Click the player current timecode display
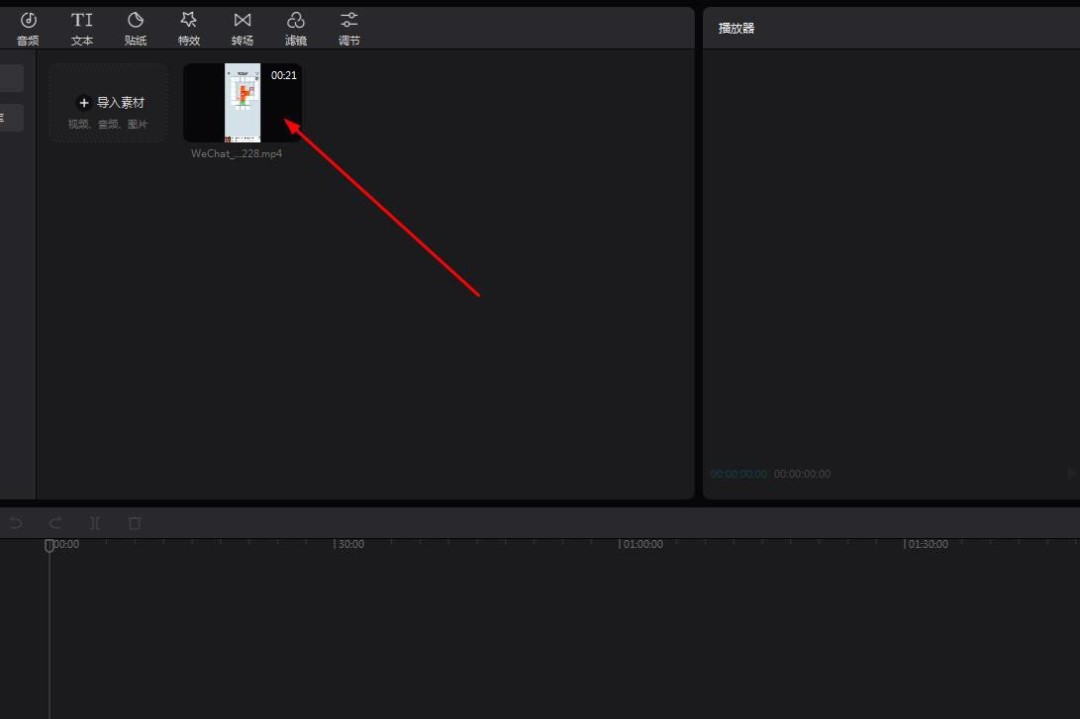 point(738,474)
